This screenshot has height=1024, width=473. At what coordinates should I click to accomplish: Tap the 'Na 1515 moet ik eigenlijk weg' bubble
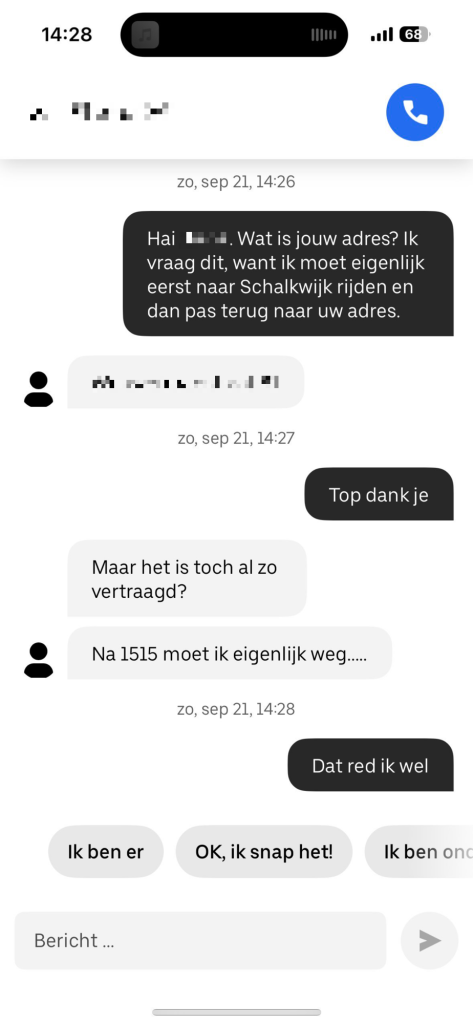[229, 653]
